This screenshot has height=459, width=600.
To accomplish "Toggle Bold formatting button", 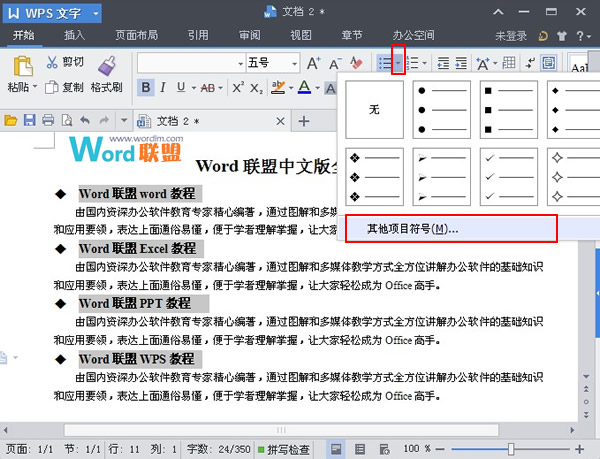I will point(145,88).
